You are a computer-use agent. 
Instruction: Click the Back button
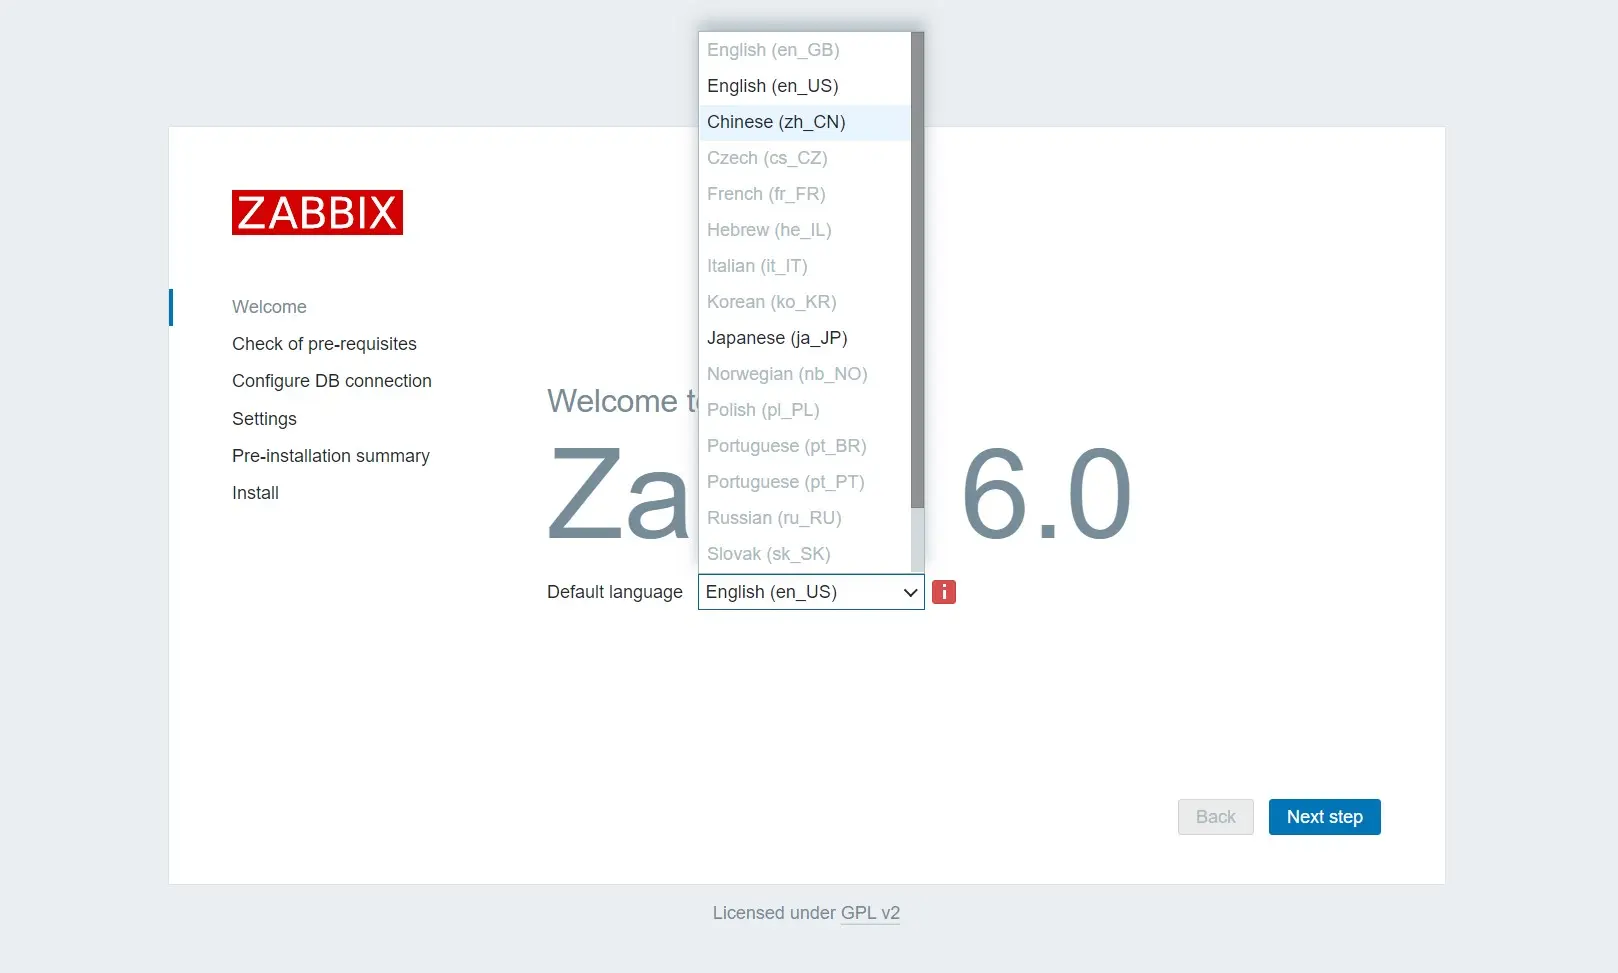click(x=1215, y=817)
